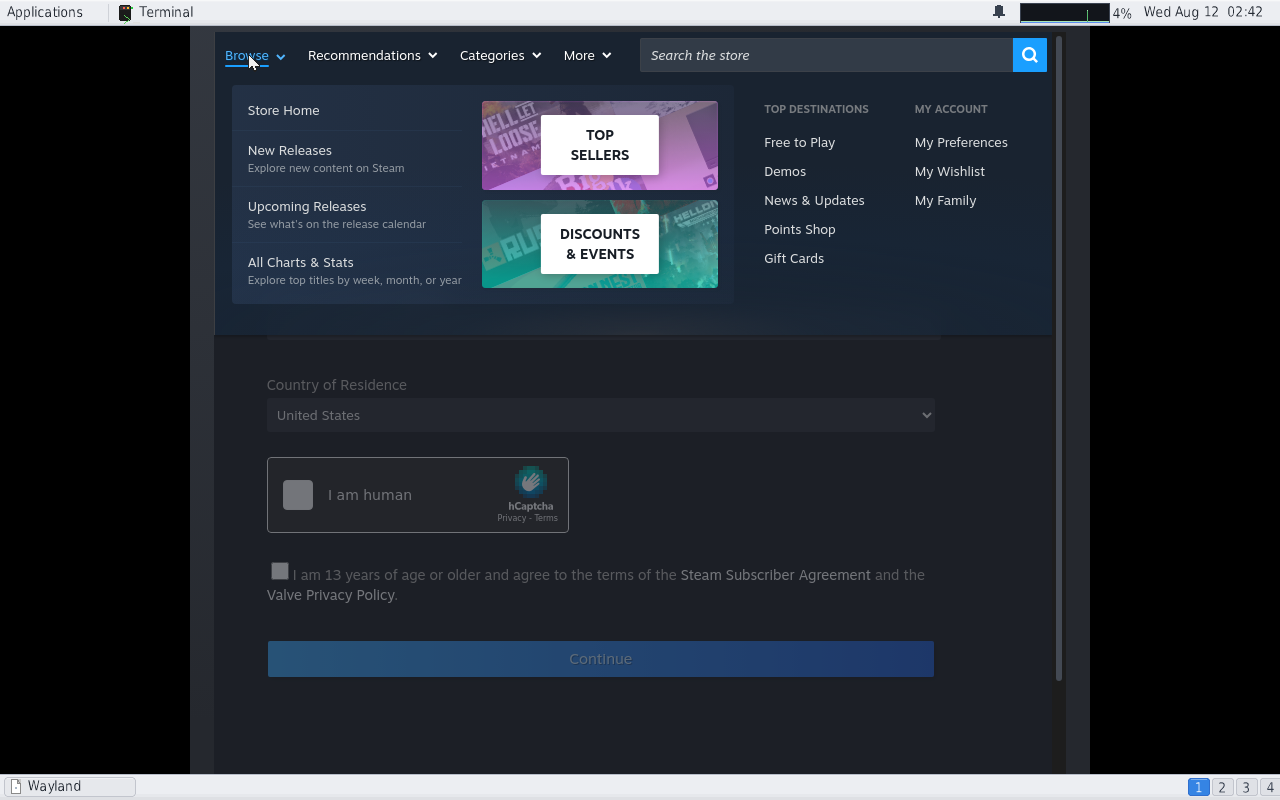Click the 'Country of Residence' label
The width and height of the screenshot is (1280, 800).
pos(337,385)
